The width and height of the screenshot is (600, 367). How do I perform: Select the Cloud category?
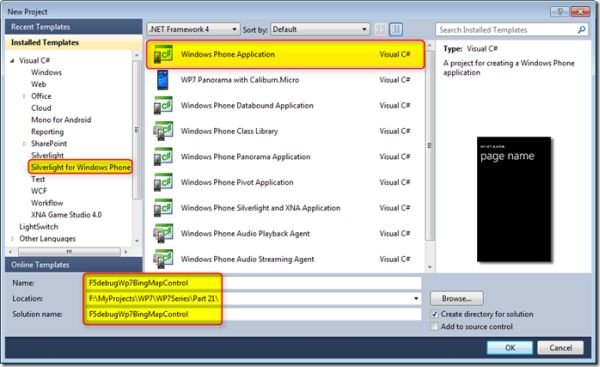tap(41, 108)
